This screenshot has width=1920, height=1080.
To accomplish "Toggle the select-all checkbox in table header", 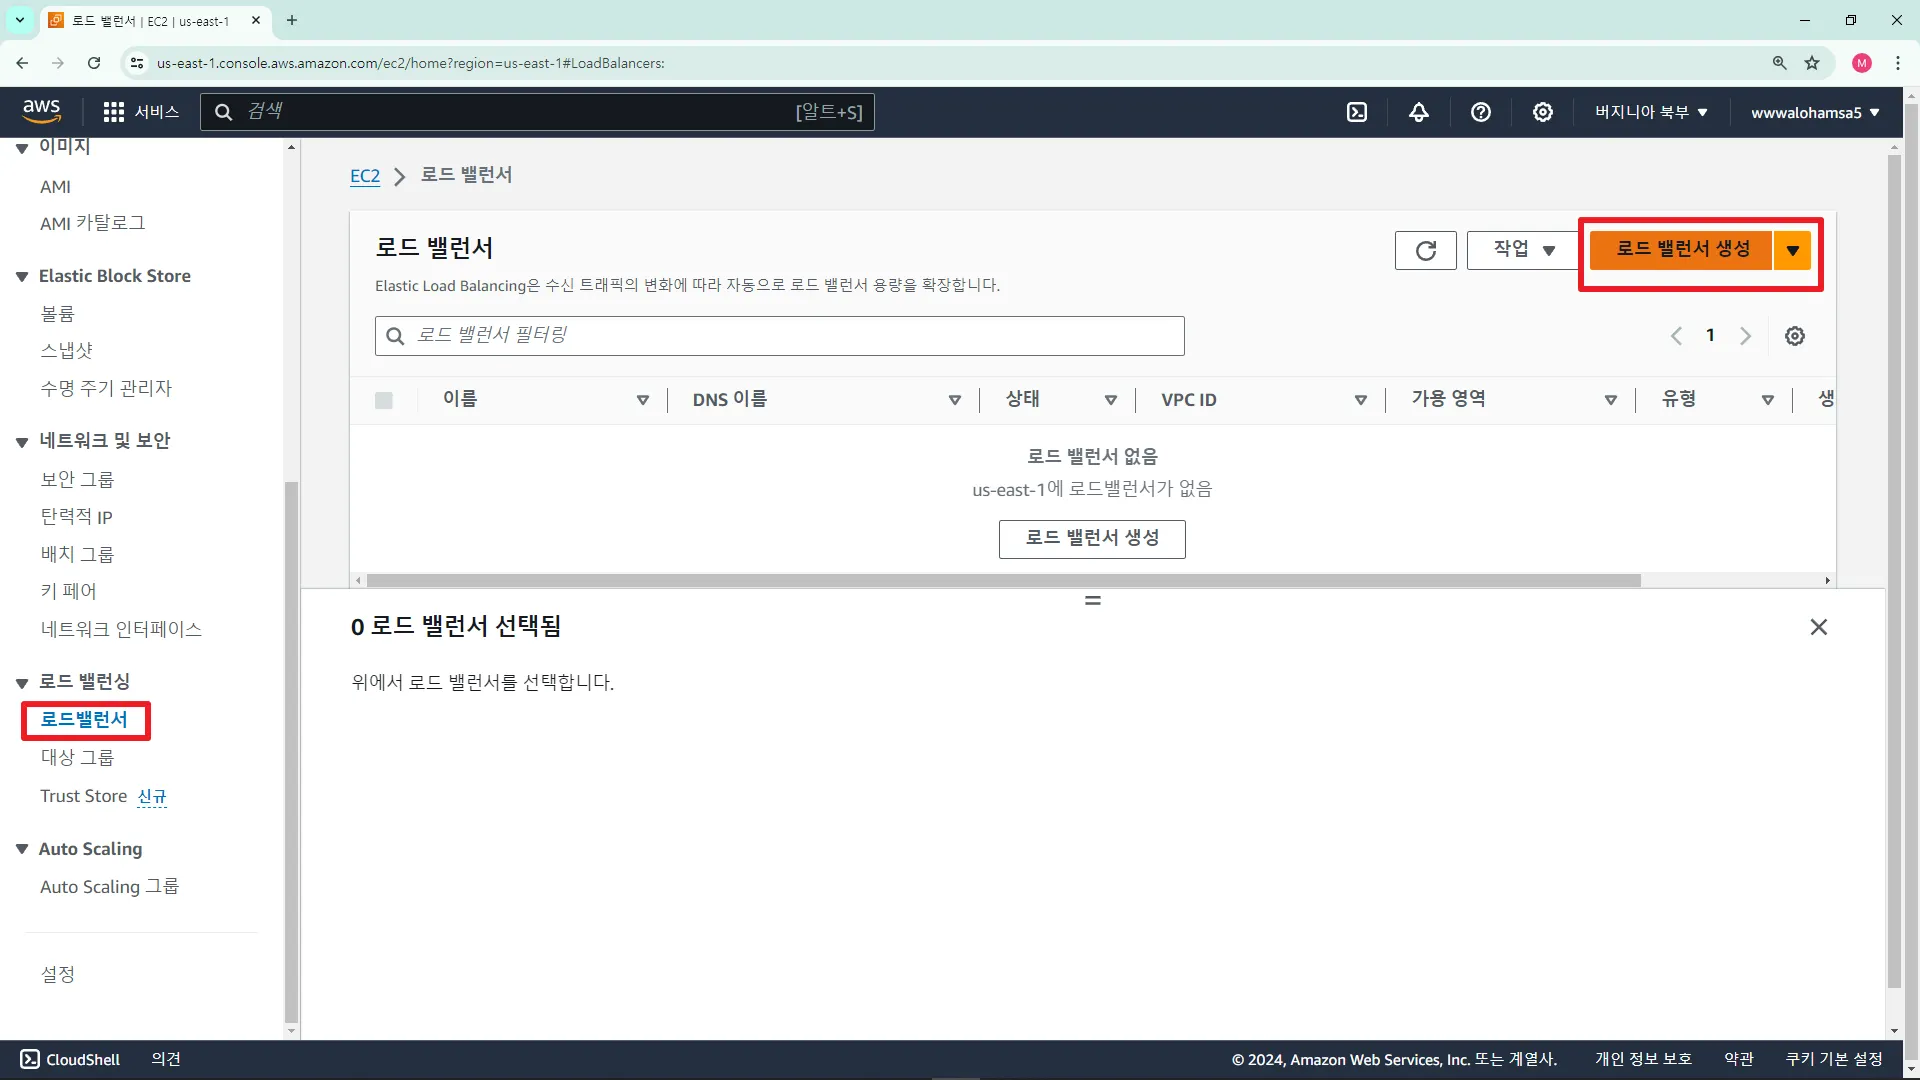I will 384,400.
